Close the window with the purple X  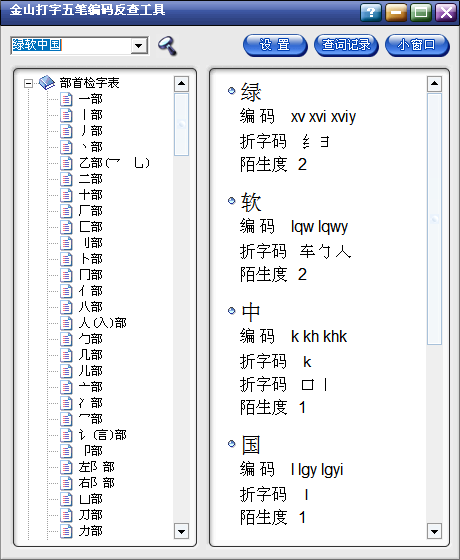point(446,12)
